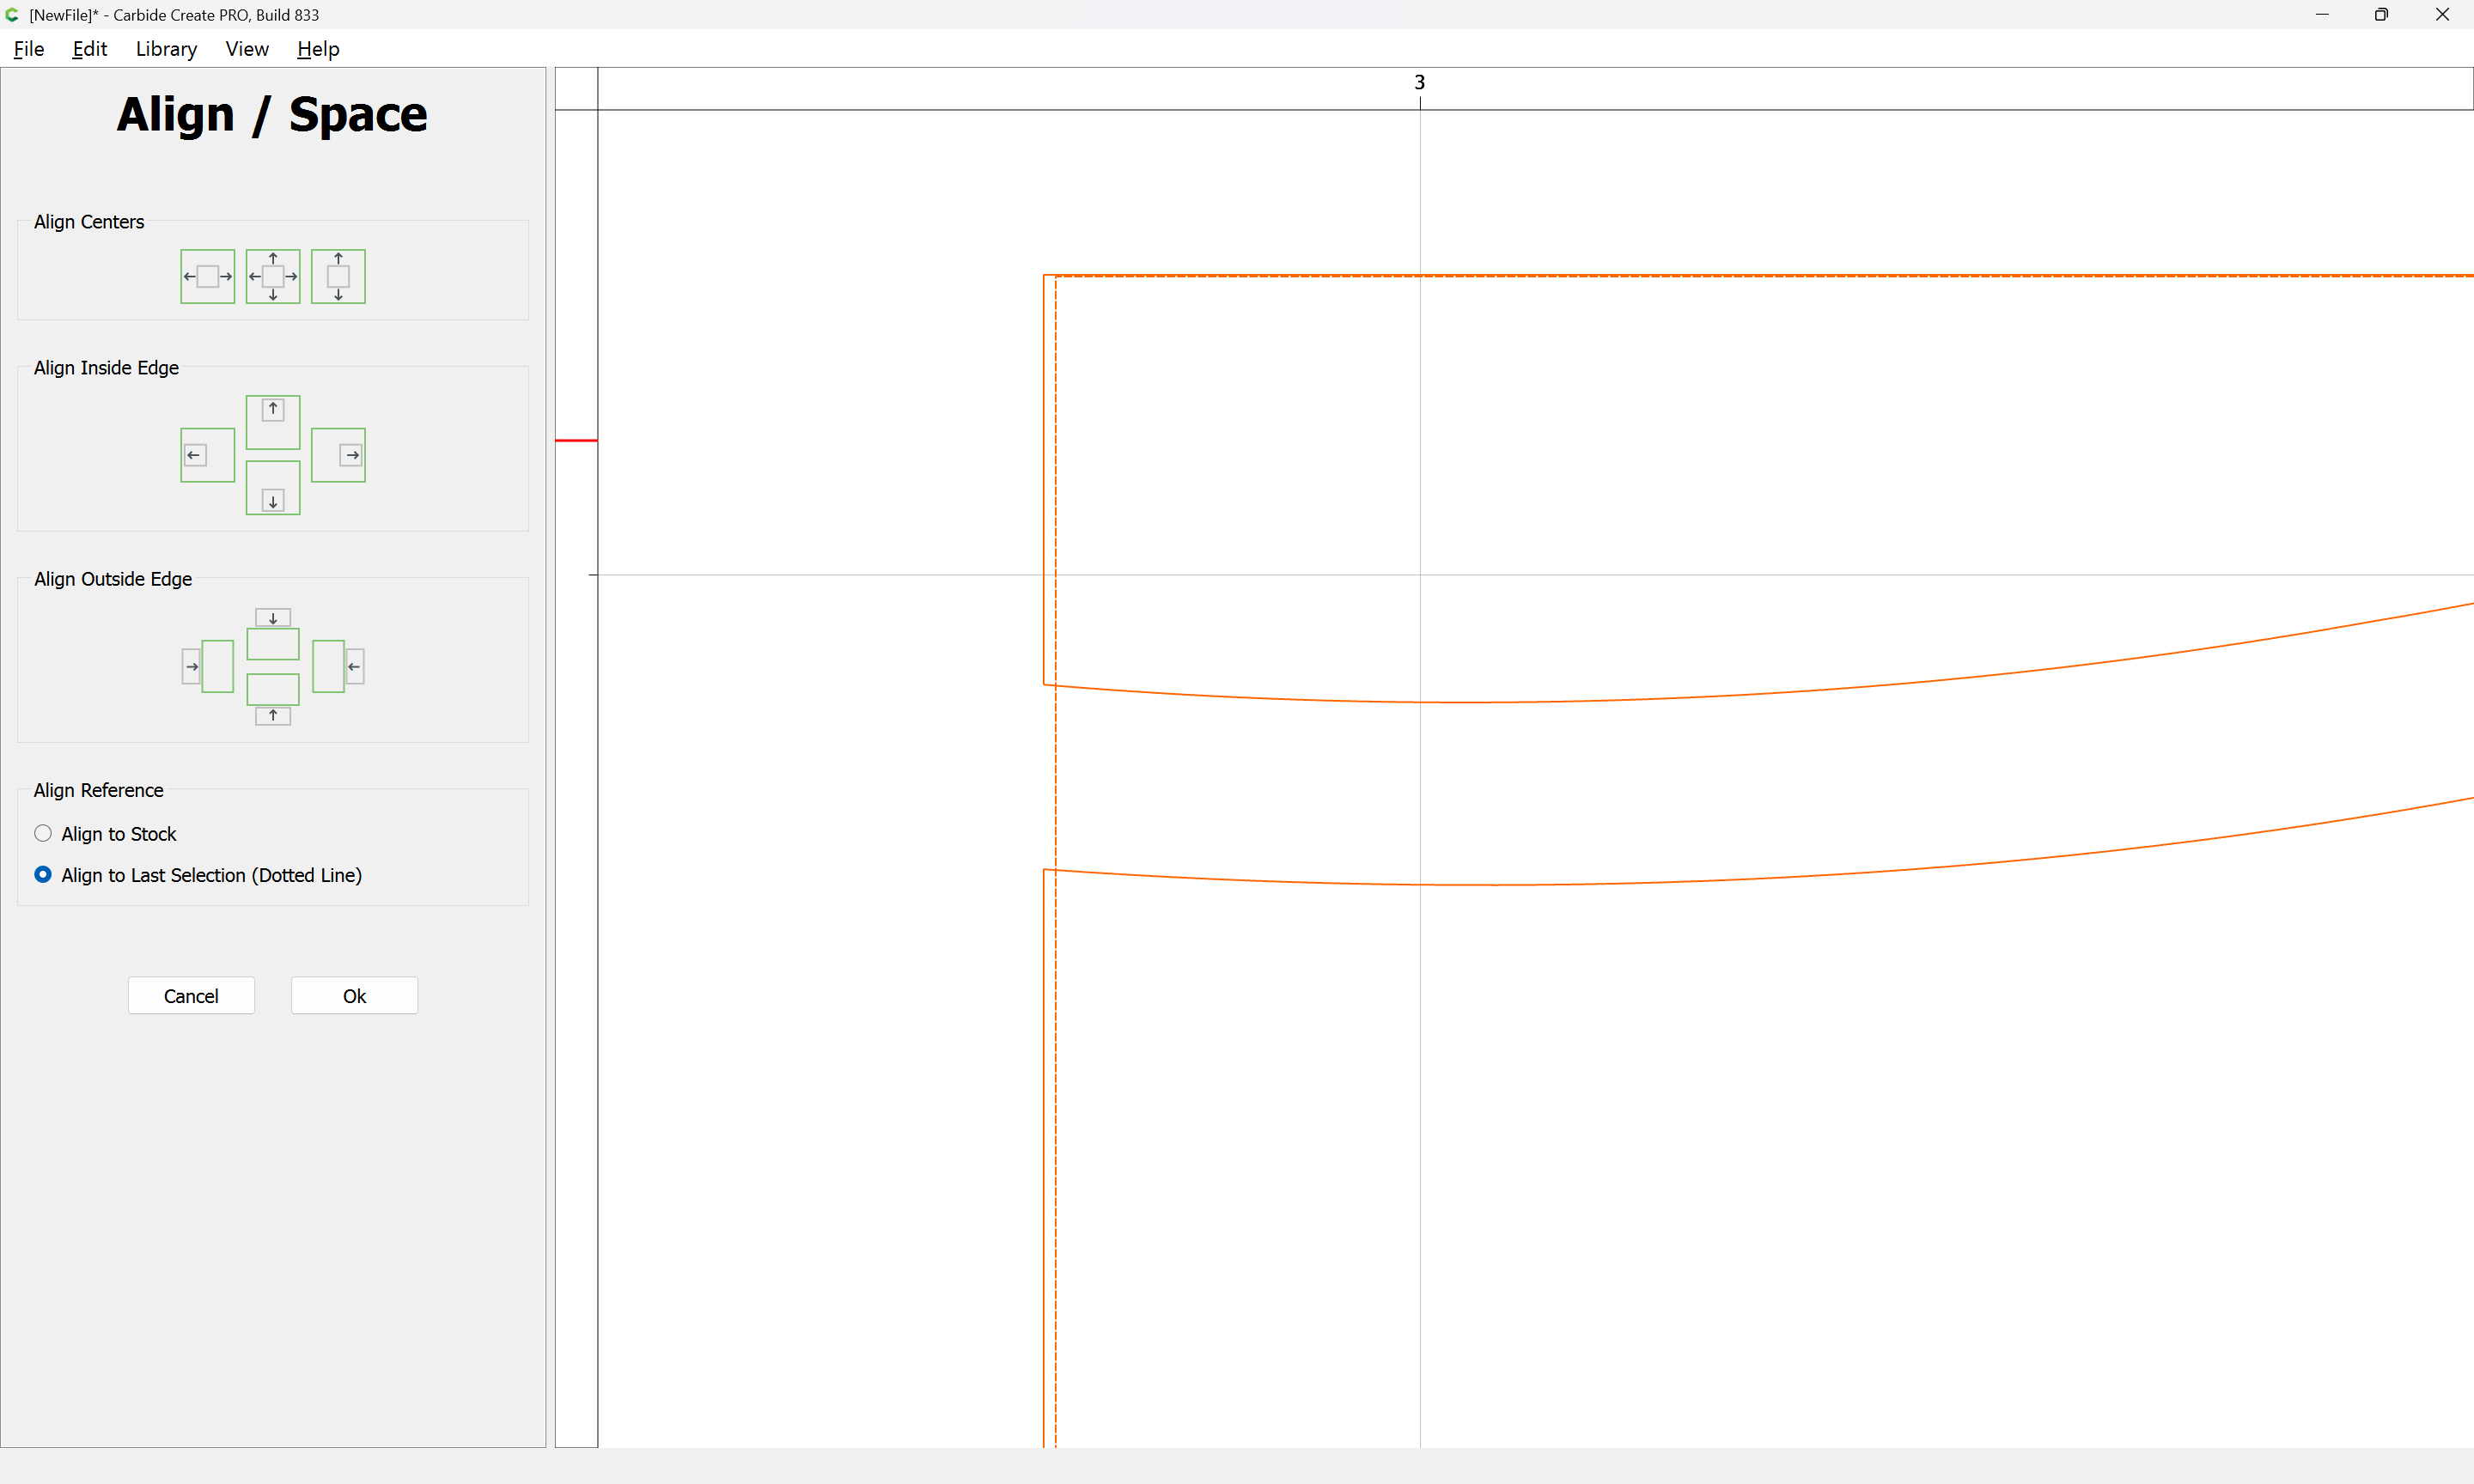Align inside edge to right
Viewport: 2474px width, 1484px height.
(x=338, y=455)
